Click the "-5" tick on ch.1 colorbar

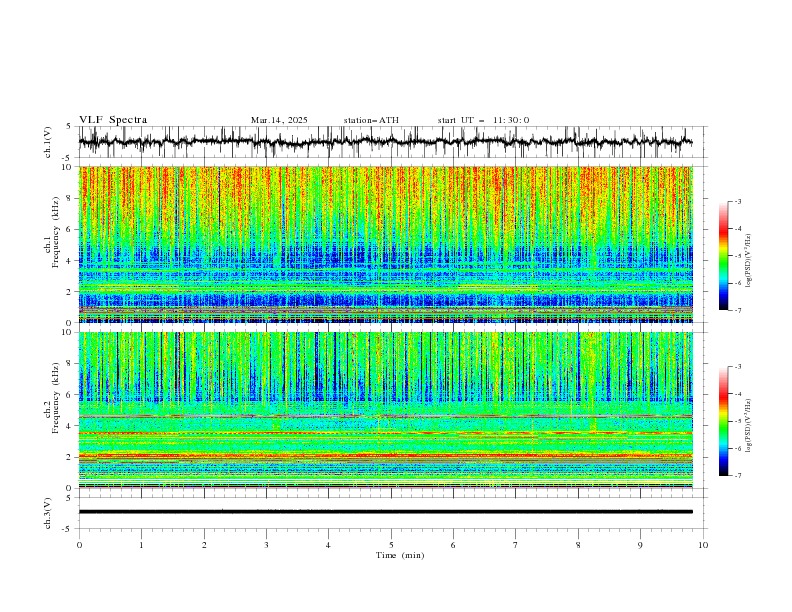pyautogui.click(x=737, y=256)
